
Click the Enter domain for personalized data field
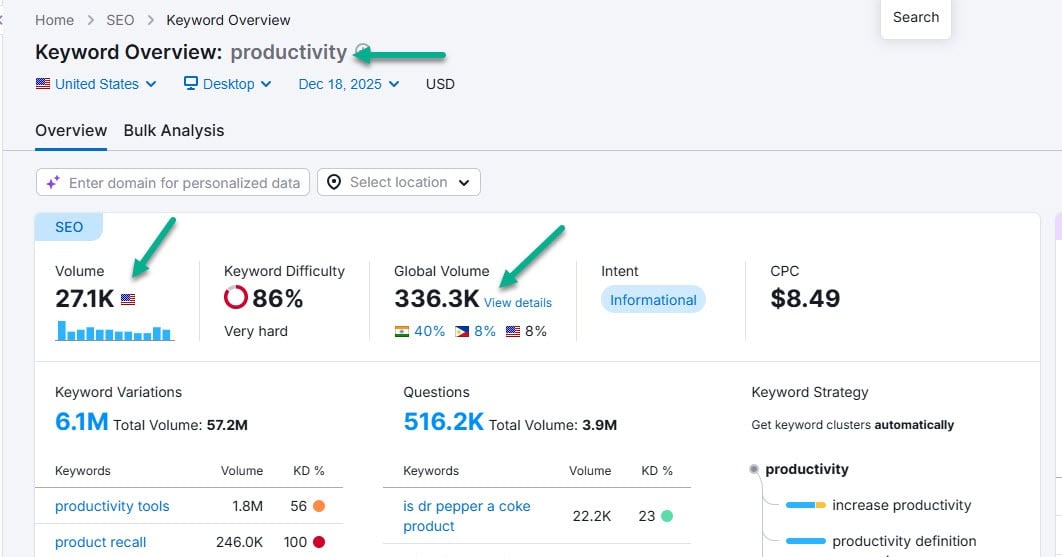(173, 182)
